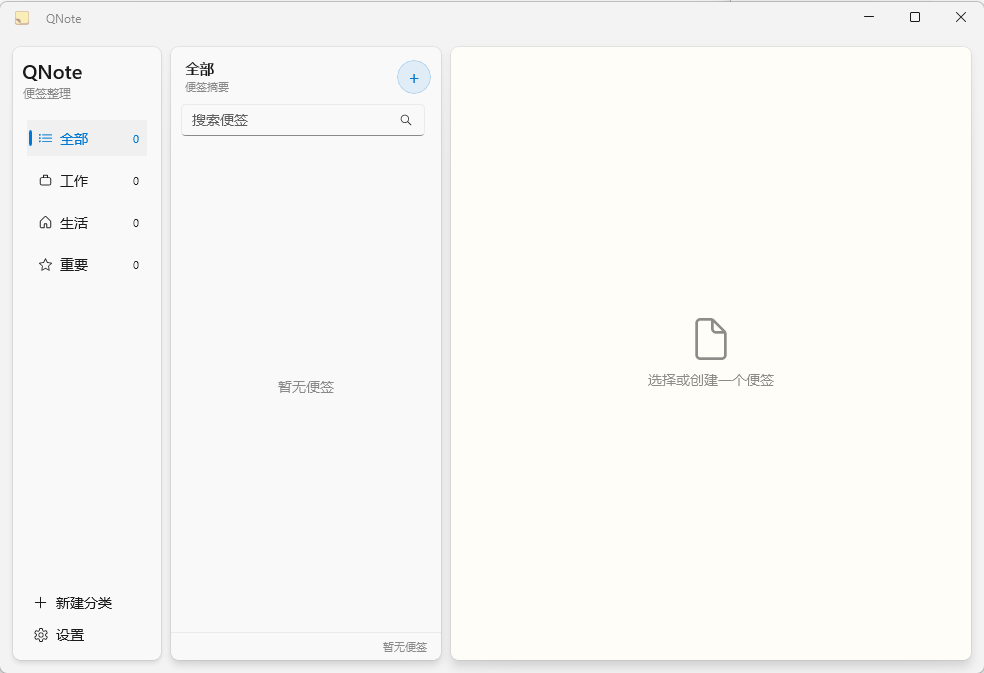Image resolution: width=984 pixels, height=673 pixels.
Task: Click the 0 count next to 生活
Action: point(136,223)
